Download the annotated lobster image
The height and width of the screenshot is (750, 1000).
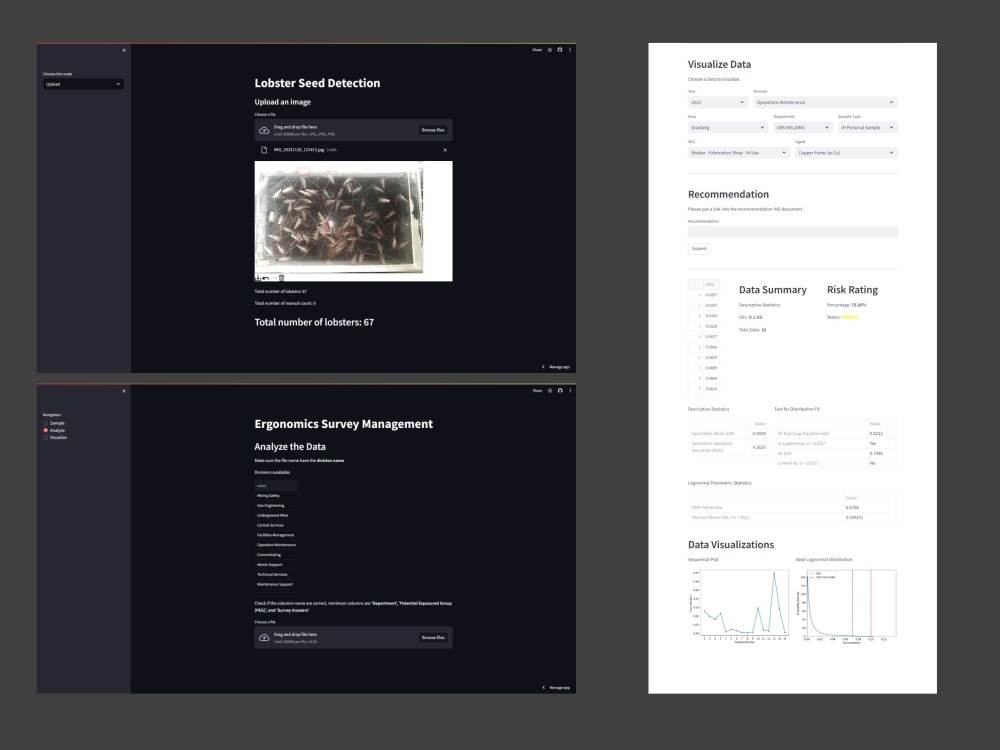[258, 278]
